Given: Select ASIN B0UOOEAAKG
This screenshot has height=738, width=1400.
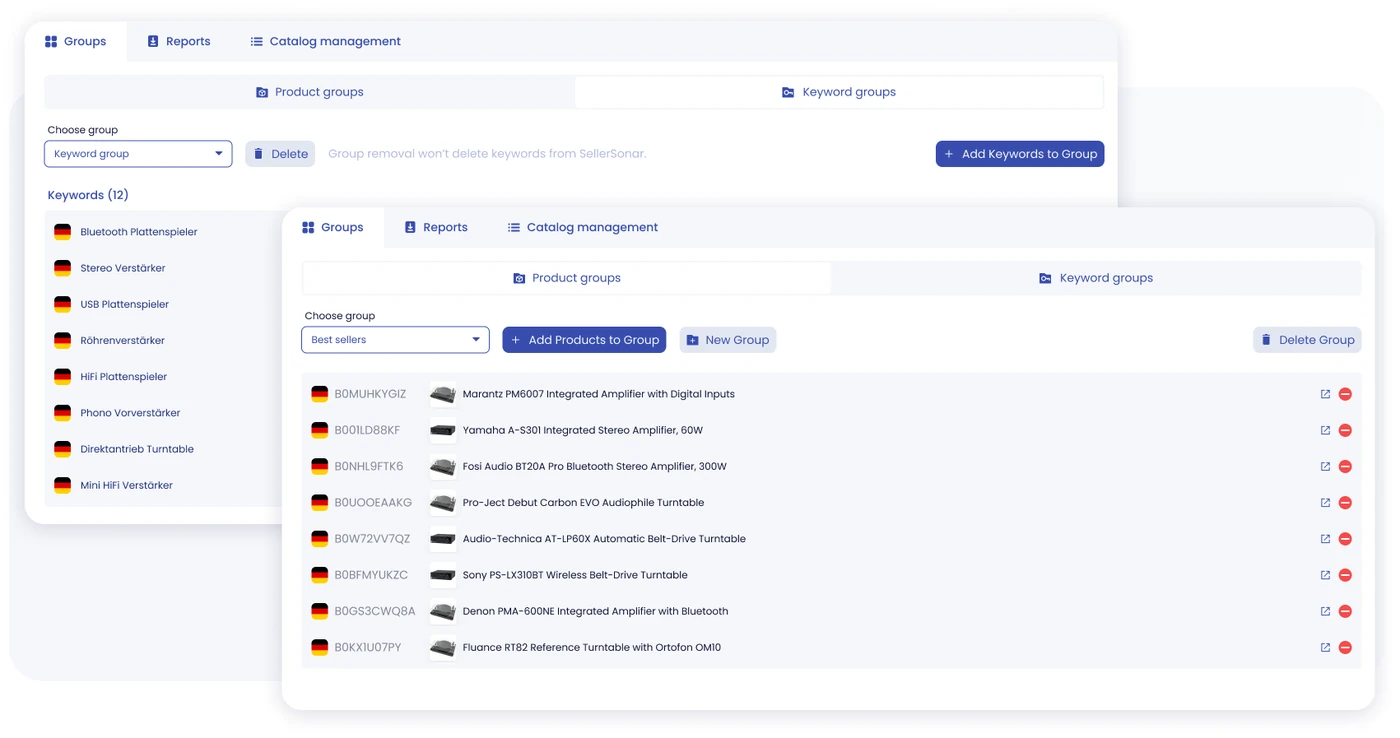Looking at the screenshot, I should pyautogui.click(x=373, y=502).
